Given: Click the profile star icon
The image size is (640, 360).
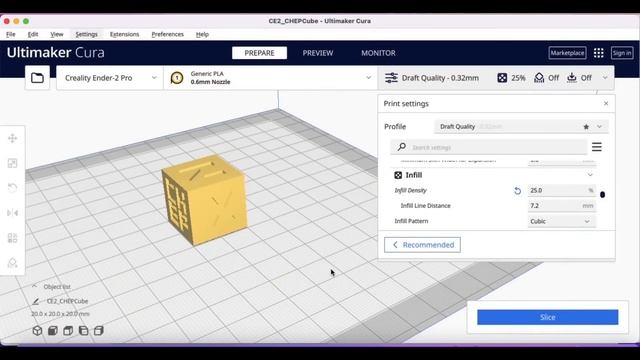Looking at the screenshot, I should click(x=586, y=127).
